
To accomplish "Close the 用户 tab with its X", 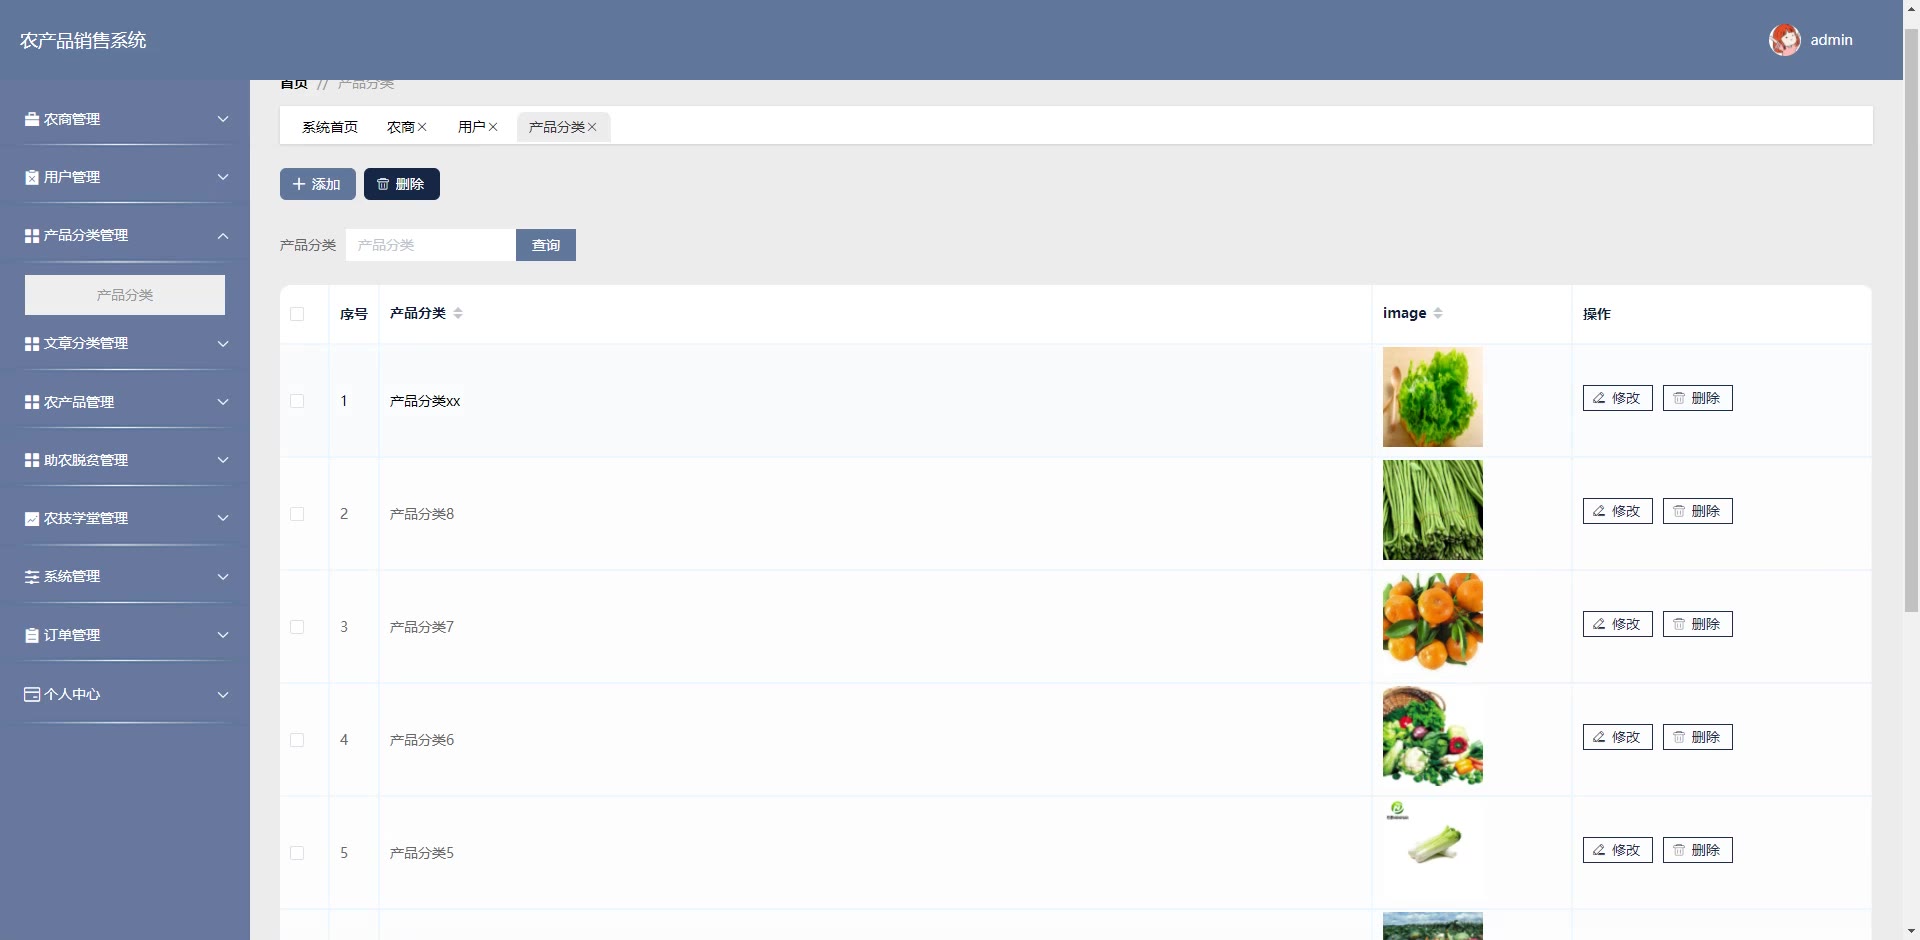I will (493, 127).
